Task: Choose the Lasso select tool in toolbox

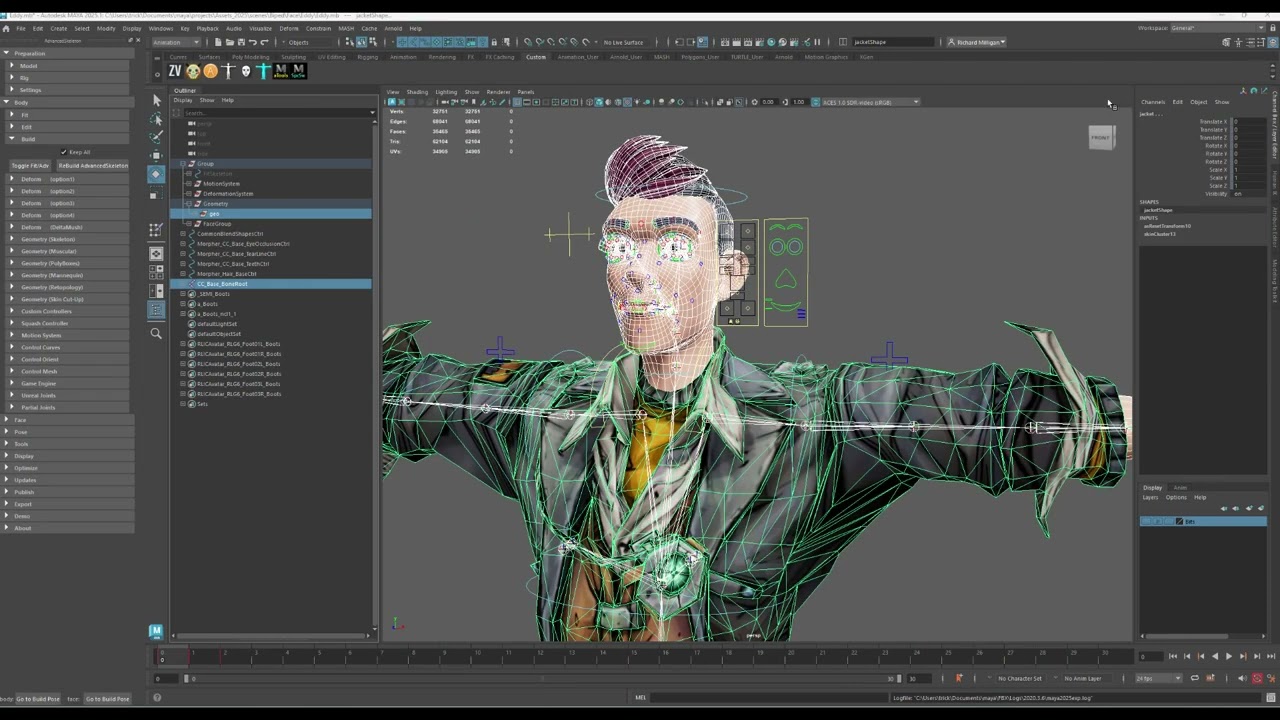Action: (155, 119)
